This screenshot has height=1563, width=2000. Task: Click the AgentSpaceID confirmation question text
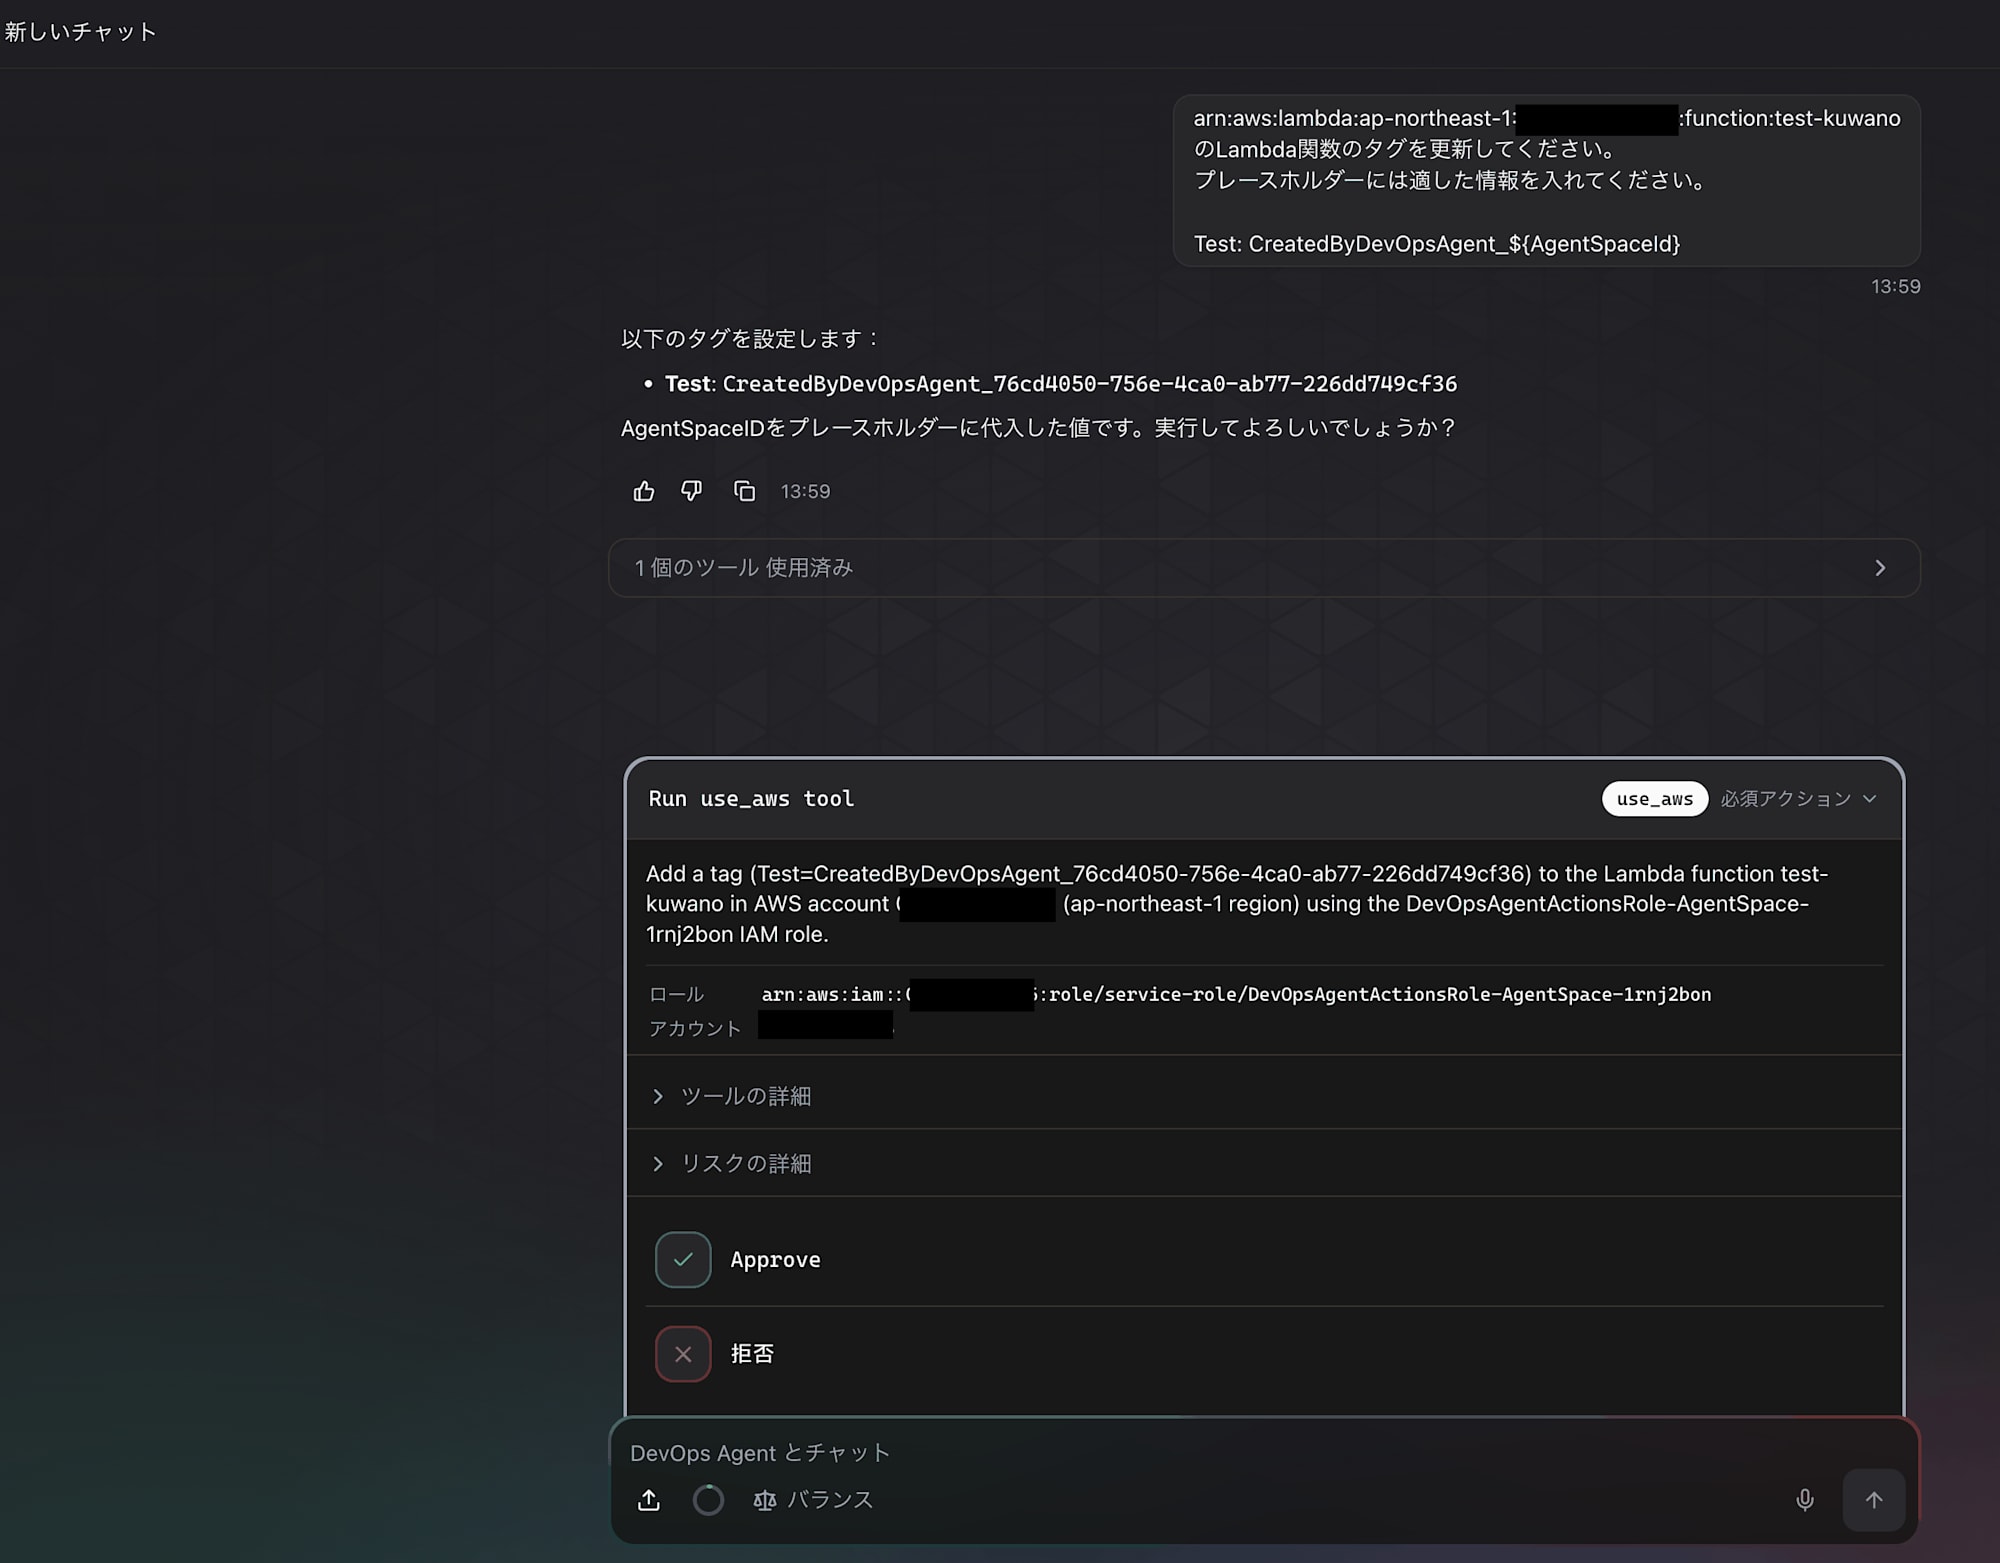(x=1038, y=428)
